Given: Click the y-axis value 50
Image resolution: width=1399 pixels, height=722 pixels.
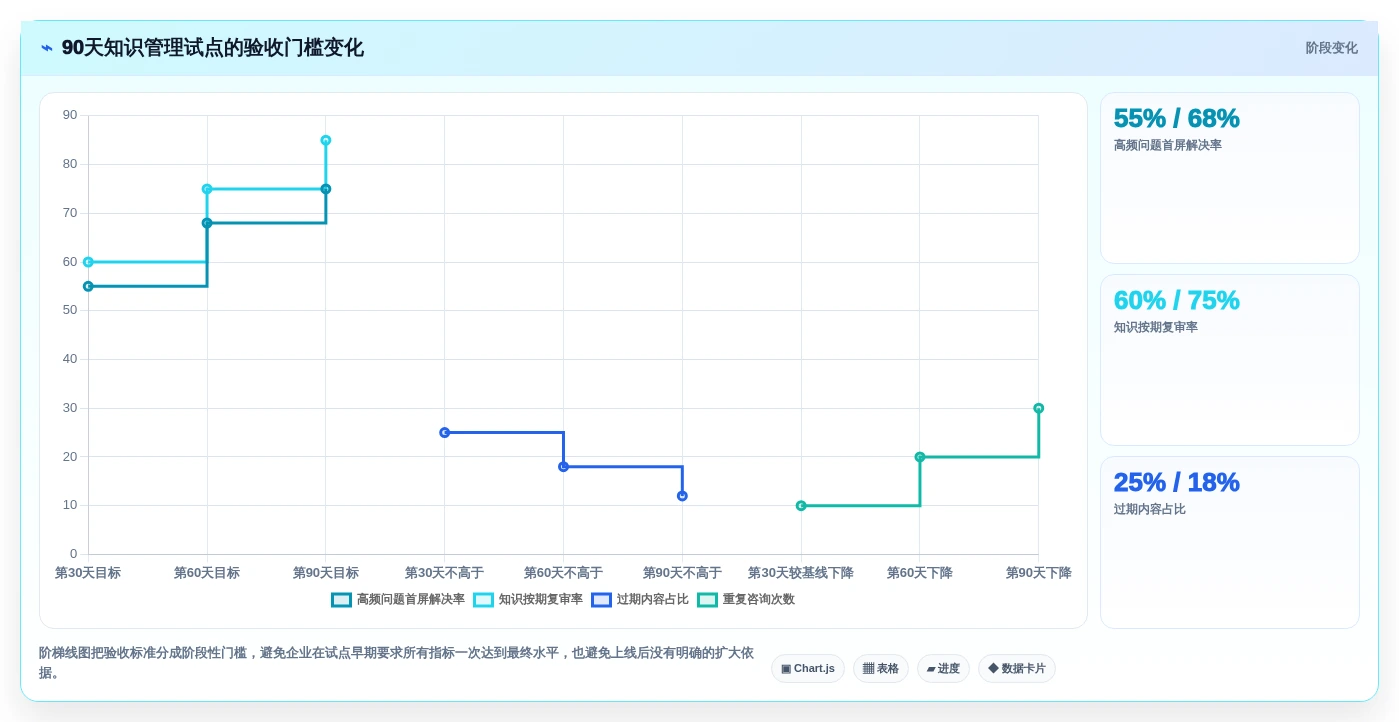Looking at the screenshot, I should click(x=70, y=310).
